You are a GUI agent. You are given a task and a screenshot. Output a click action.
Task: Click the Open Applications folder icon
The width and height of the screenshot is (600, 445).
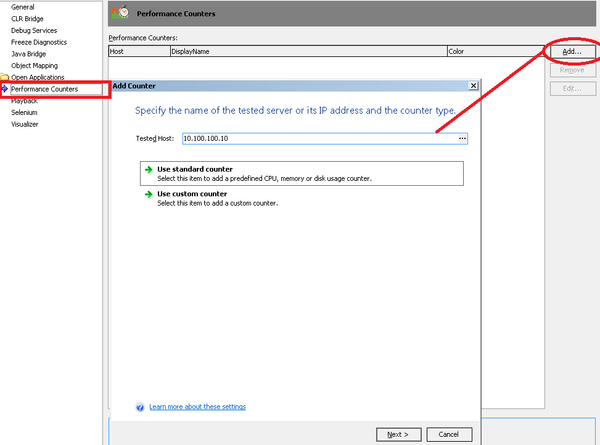point(4,77)
